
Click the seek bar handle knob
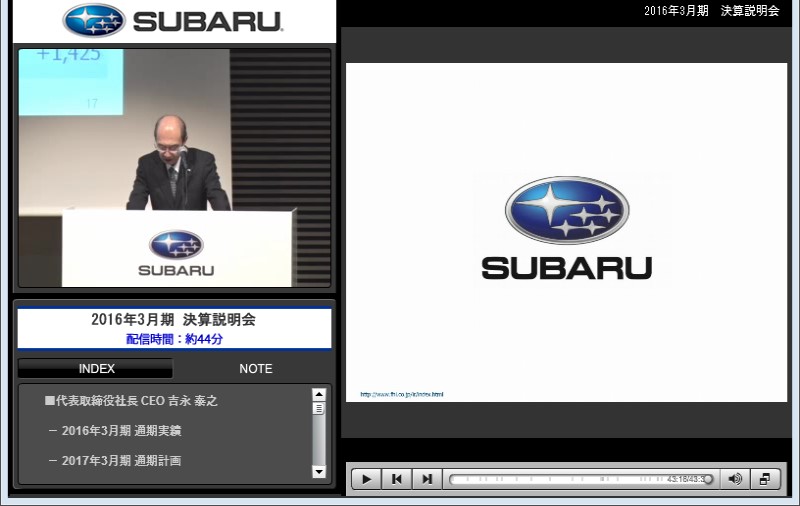coord(708,479)
